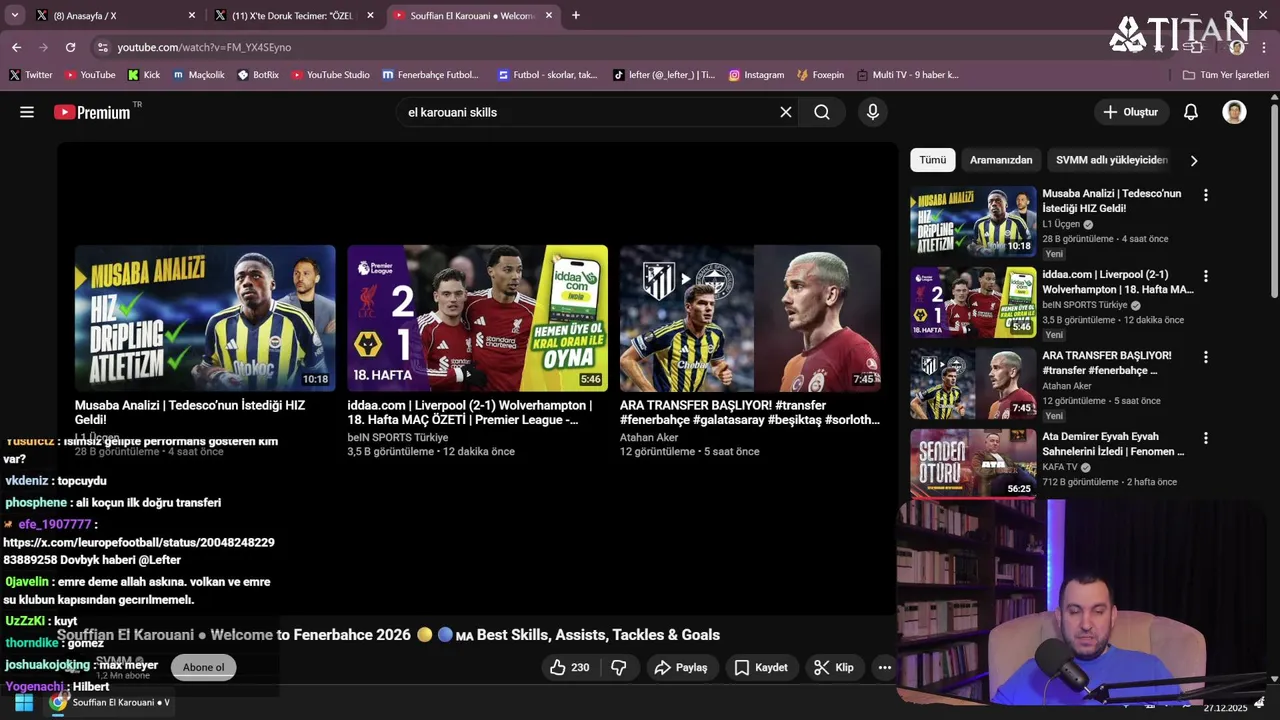Open the YouTube guide hamburger menu
The width and height of the screenshot is (1280, 720).
pos(27,112)
